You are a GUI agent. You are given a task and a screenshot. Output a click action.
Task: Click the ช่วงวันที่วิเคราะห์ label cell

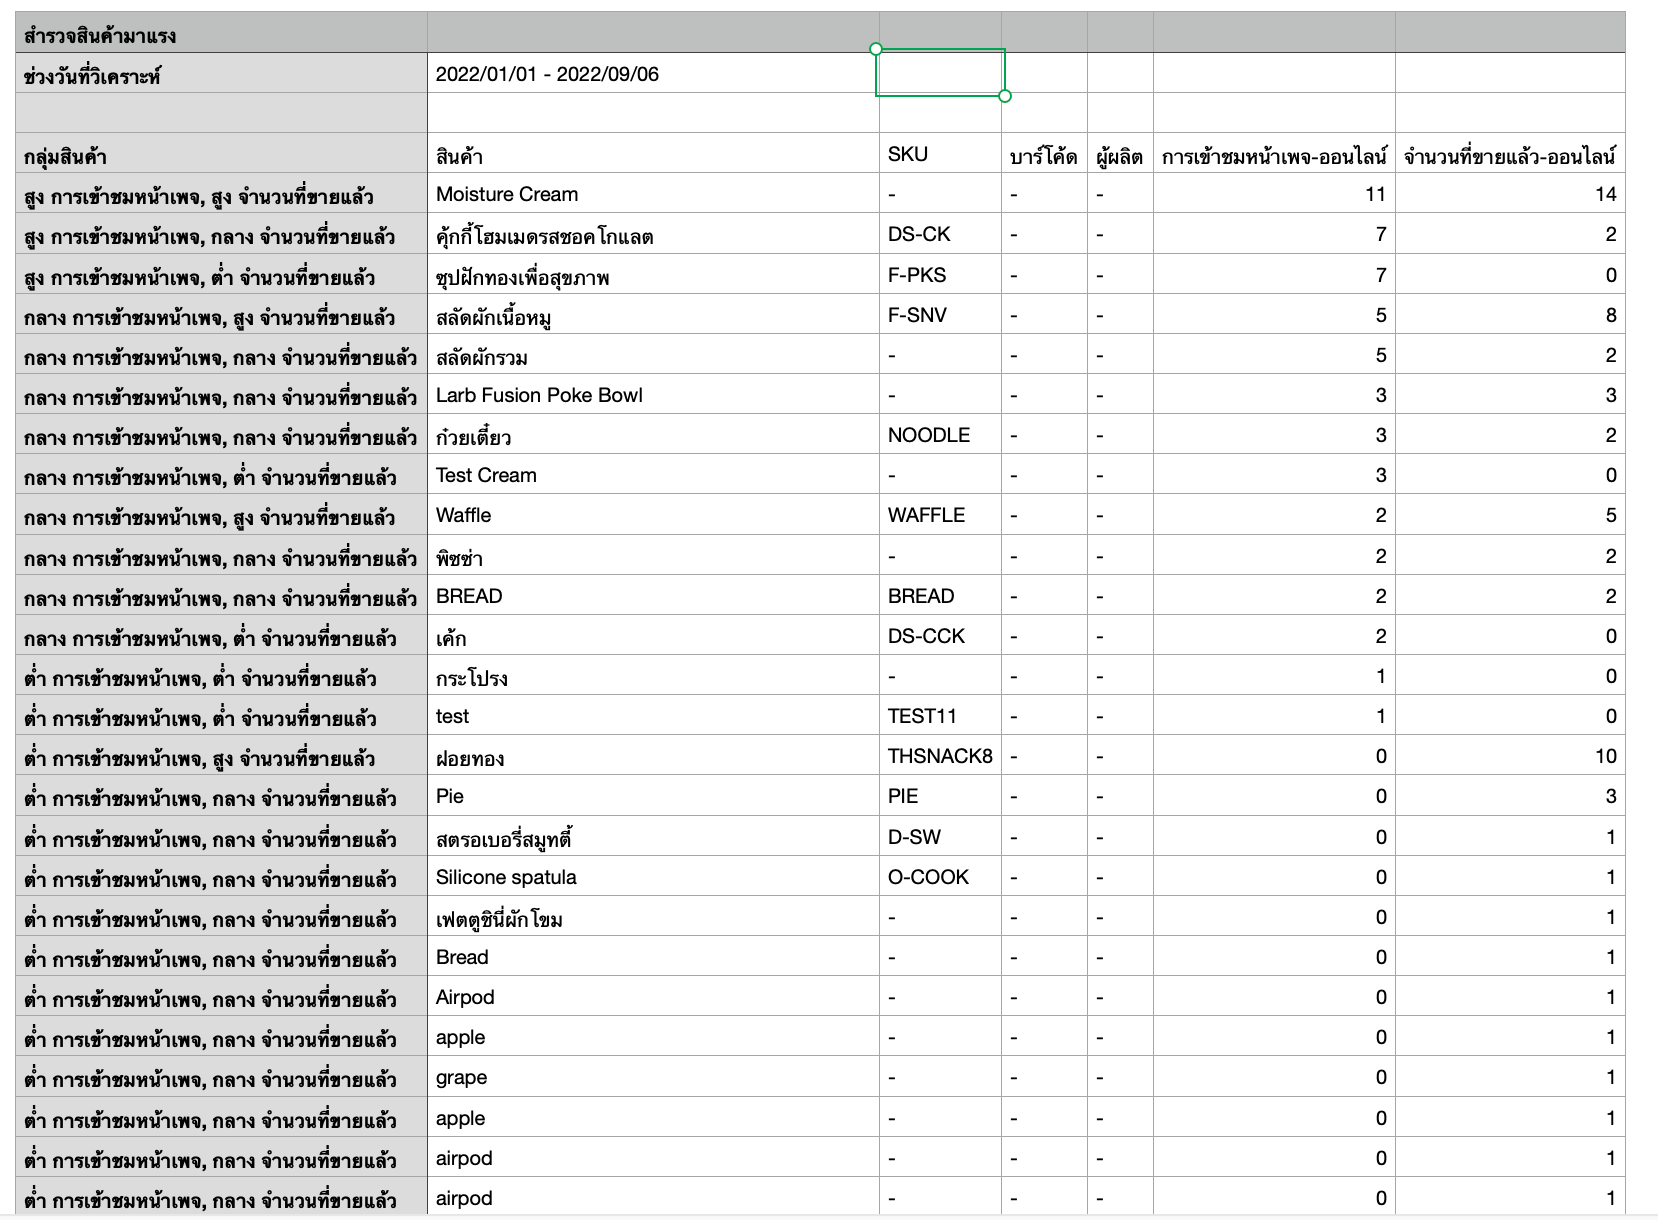(x=222, y=73)
